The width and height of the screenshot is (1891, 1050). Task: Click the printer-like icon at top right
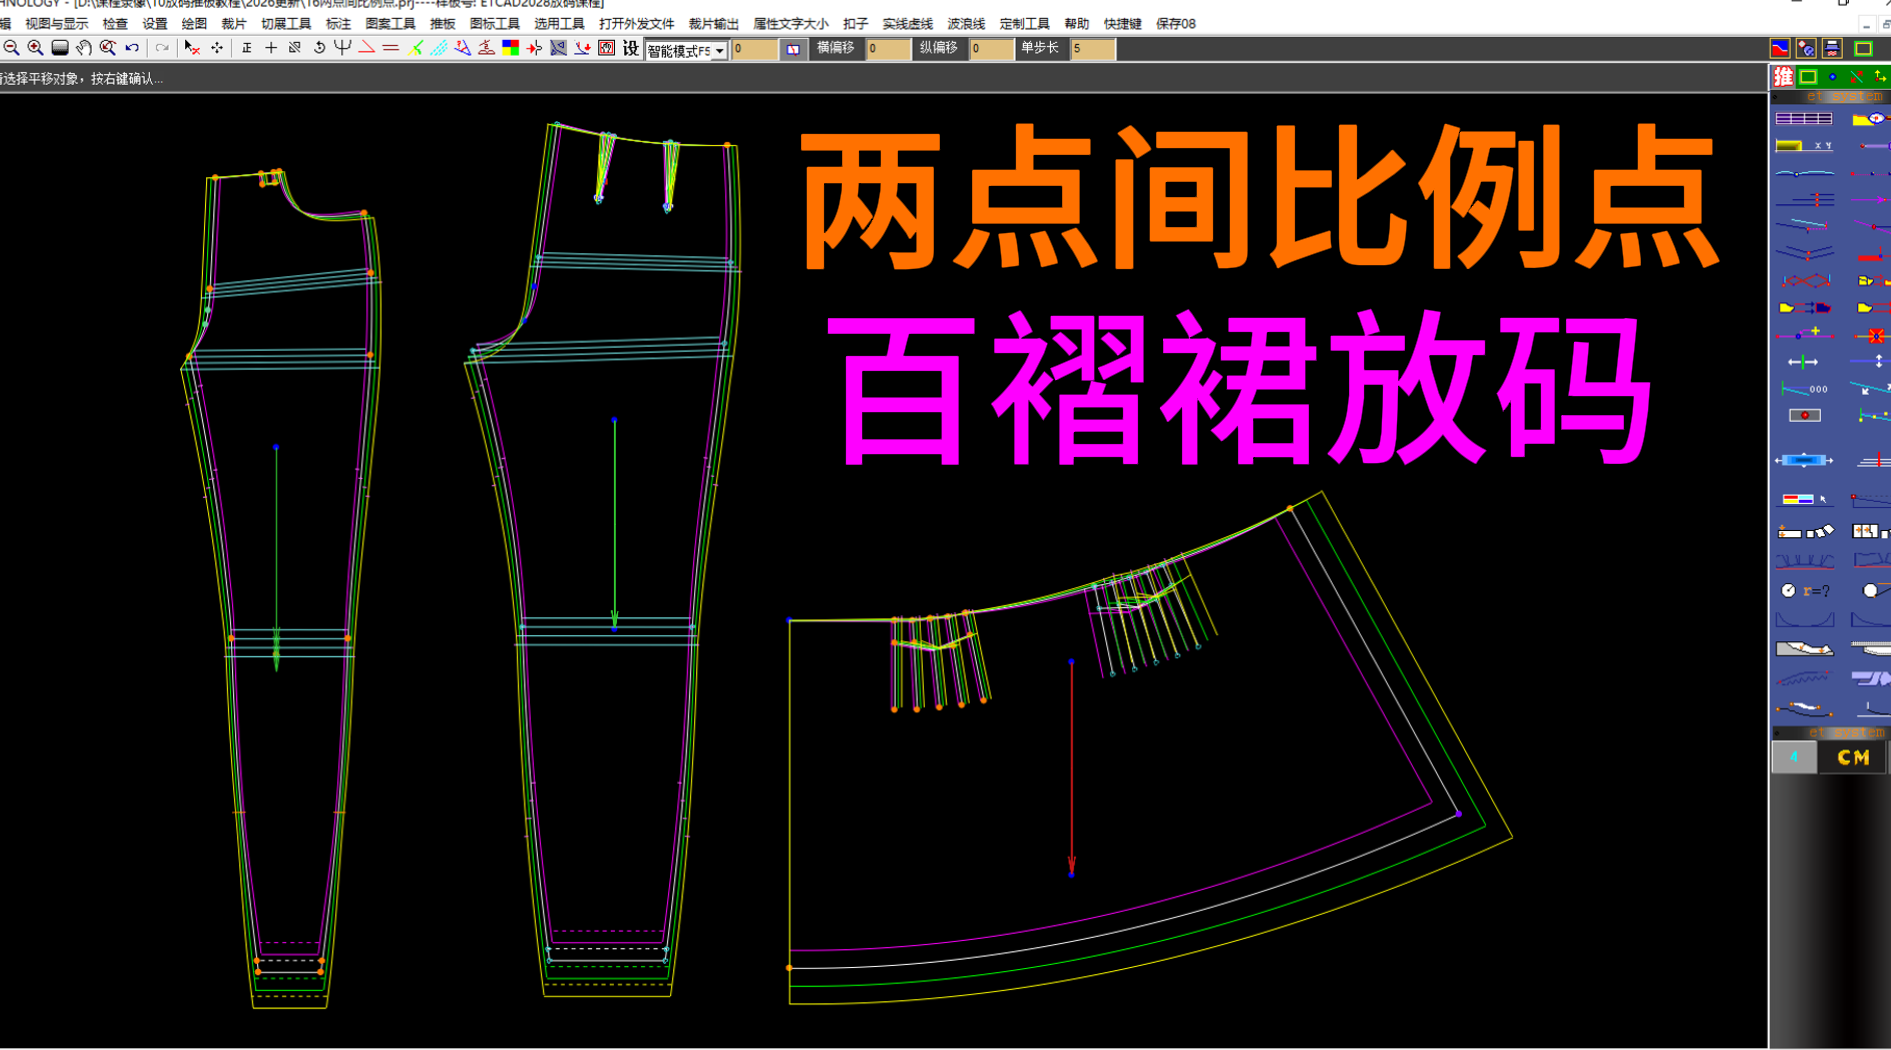pyautogui.click(x=1832, y=48)
